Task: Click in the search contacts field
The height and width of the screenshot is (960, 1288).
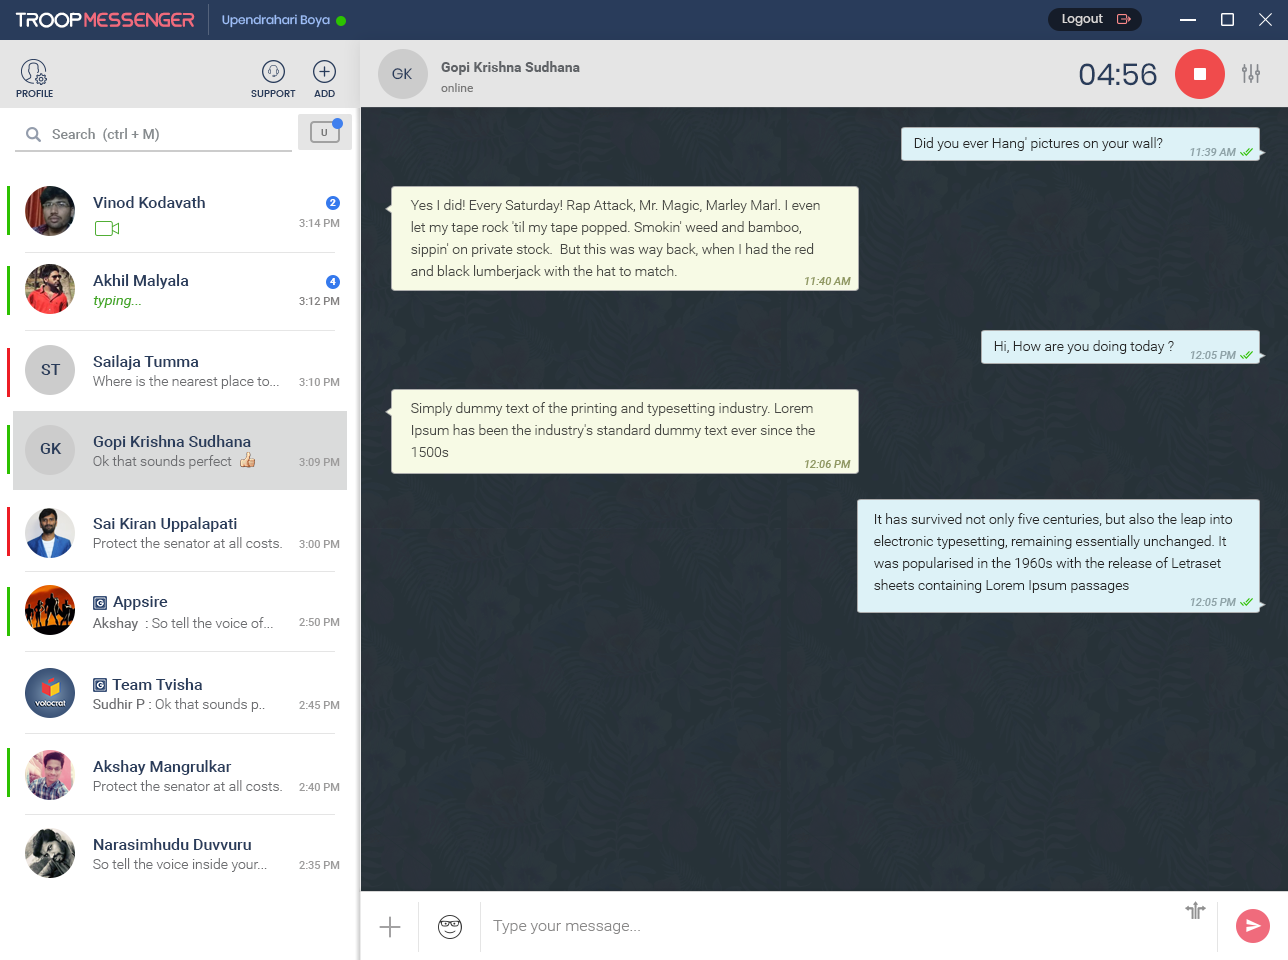Action: 160,134
